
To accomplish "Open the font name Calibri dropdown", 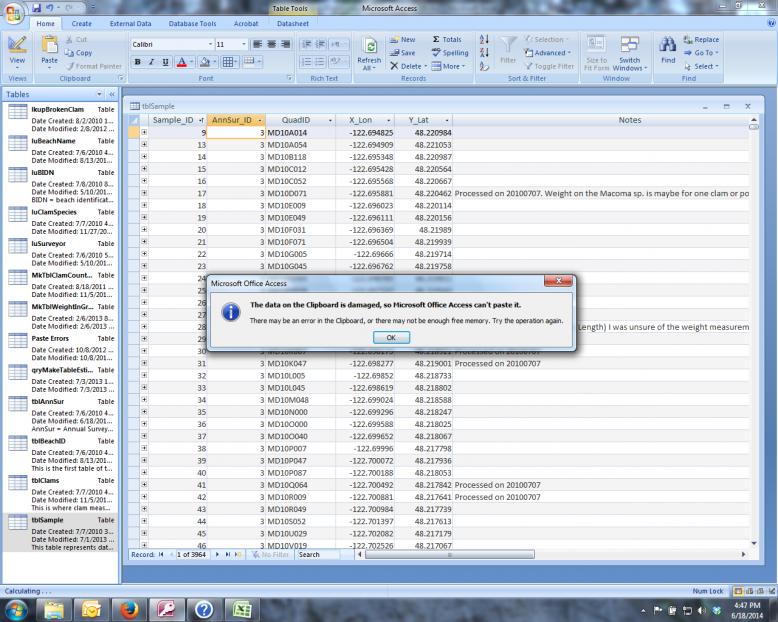I will (210, 44).
